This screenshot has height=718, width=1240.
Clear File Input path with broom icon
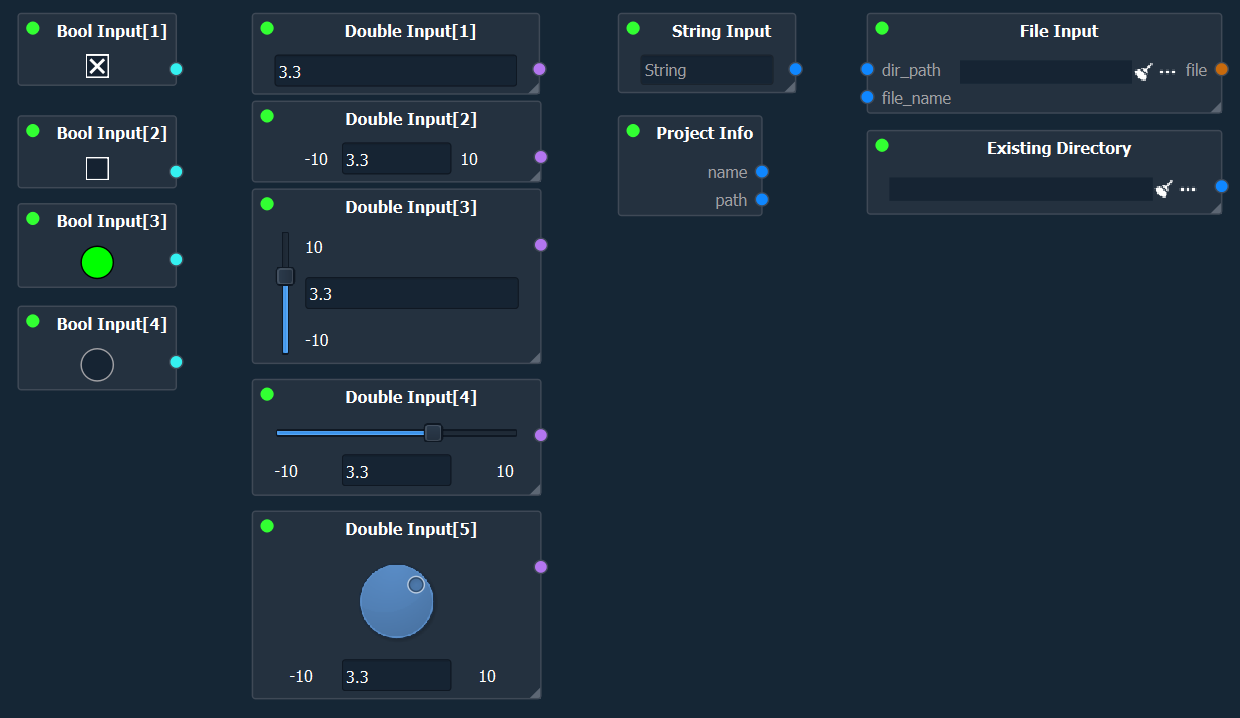(x=1143, y=71)
